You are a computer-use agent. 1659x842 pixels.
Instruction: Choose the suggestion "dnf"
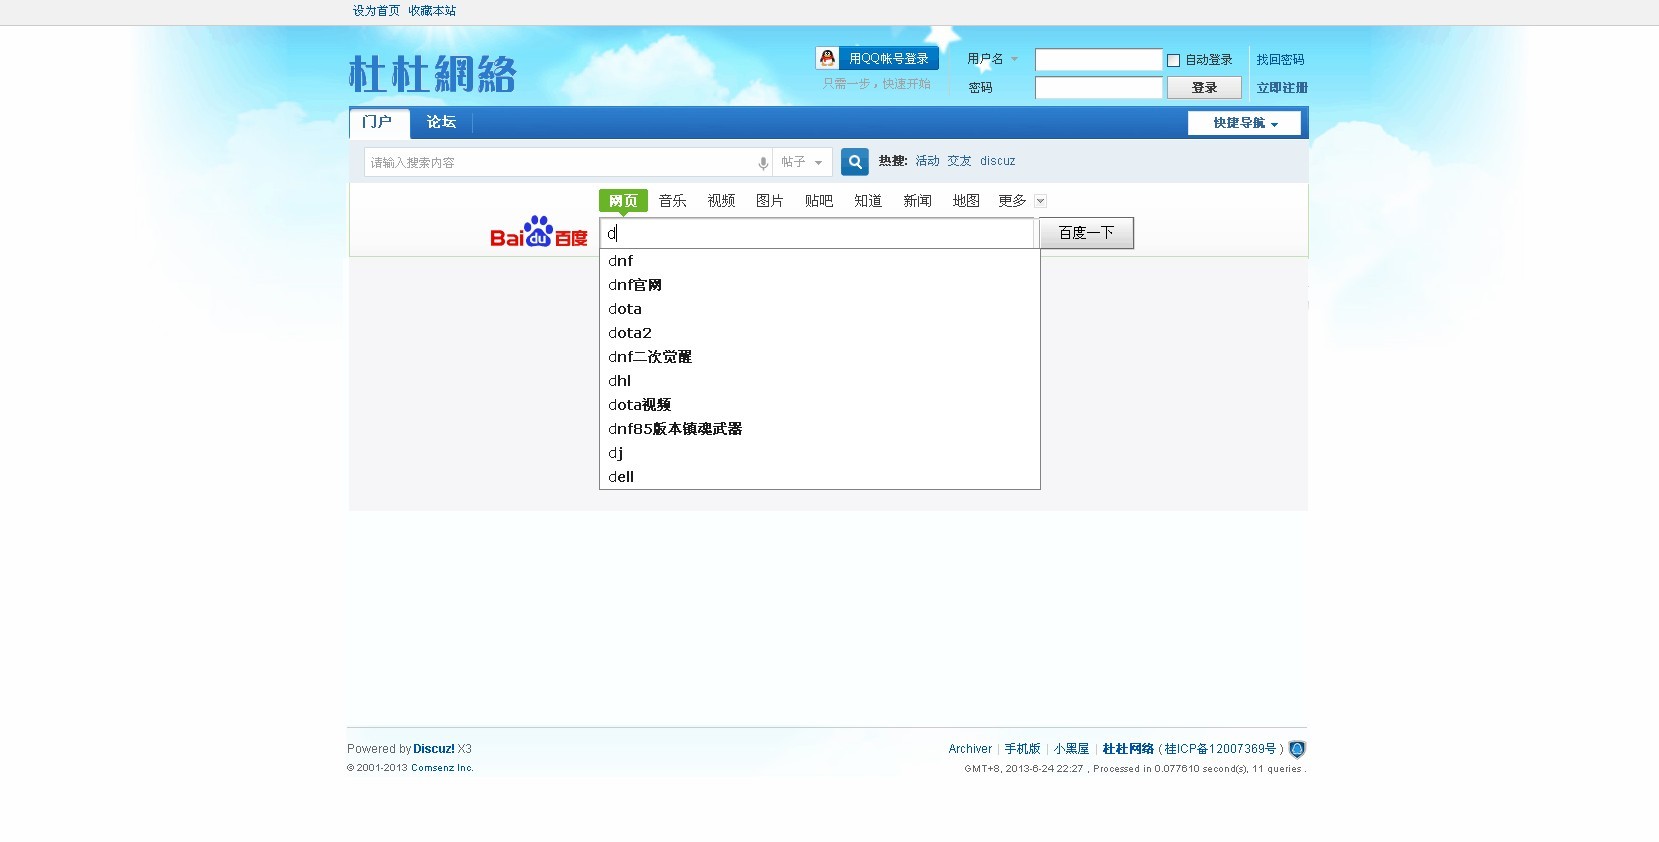(x=820, y=261)
